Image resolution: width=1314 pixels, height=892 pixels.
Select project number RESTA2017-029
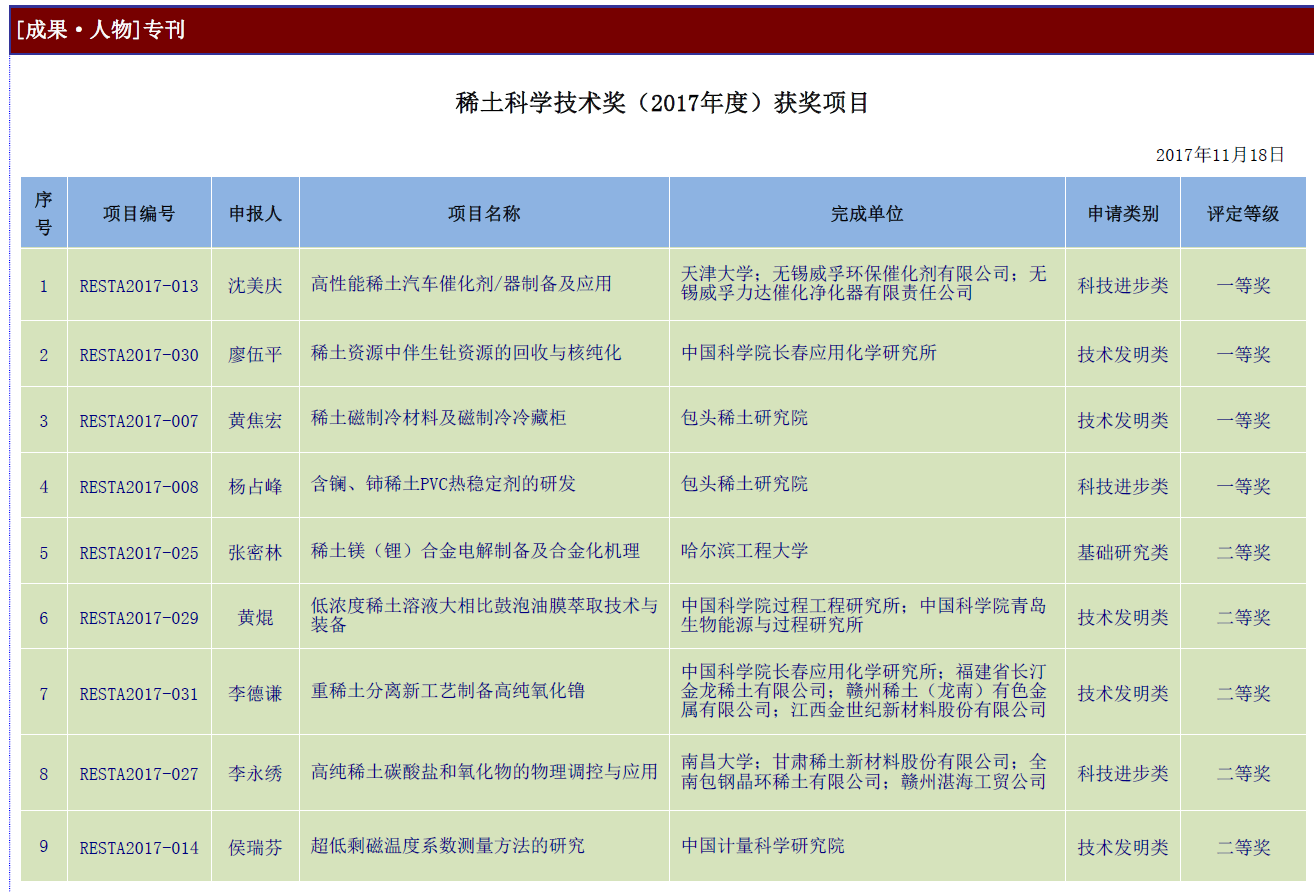[x=139, y=618]
